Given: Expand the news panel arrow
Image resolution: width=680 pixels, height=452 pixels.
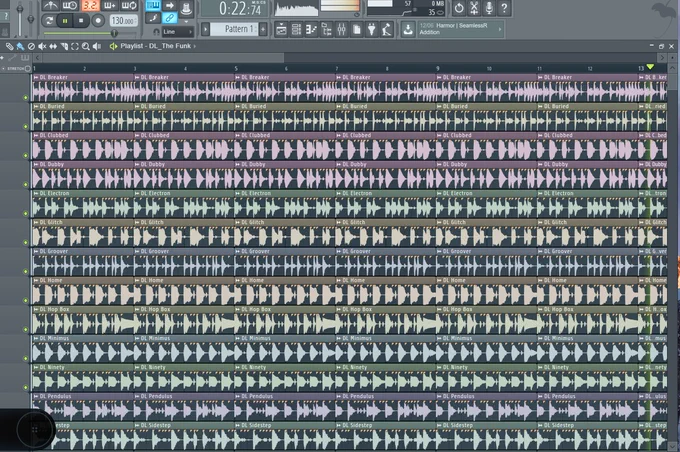Looking at the screenshot, I should [500, 29].
